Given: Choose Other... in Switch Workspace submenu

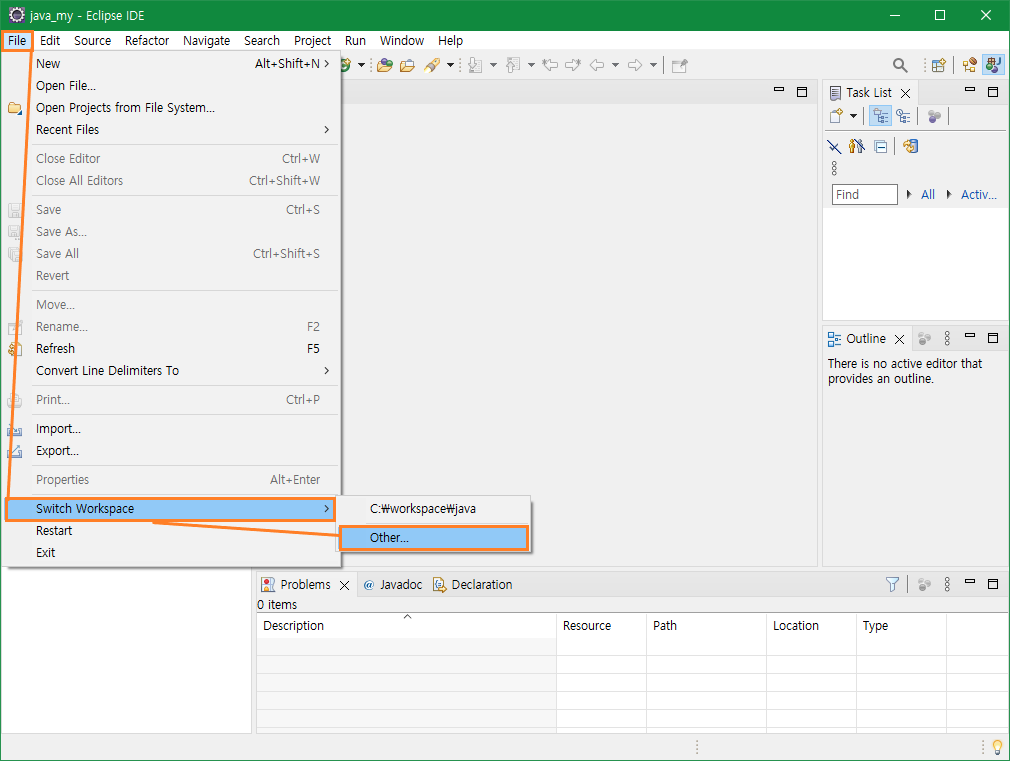Looking at the screenshot, I should [434, 537].
